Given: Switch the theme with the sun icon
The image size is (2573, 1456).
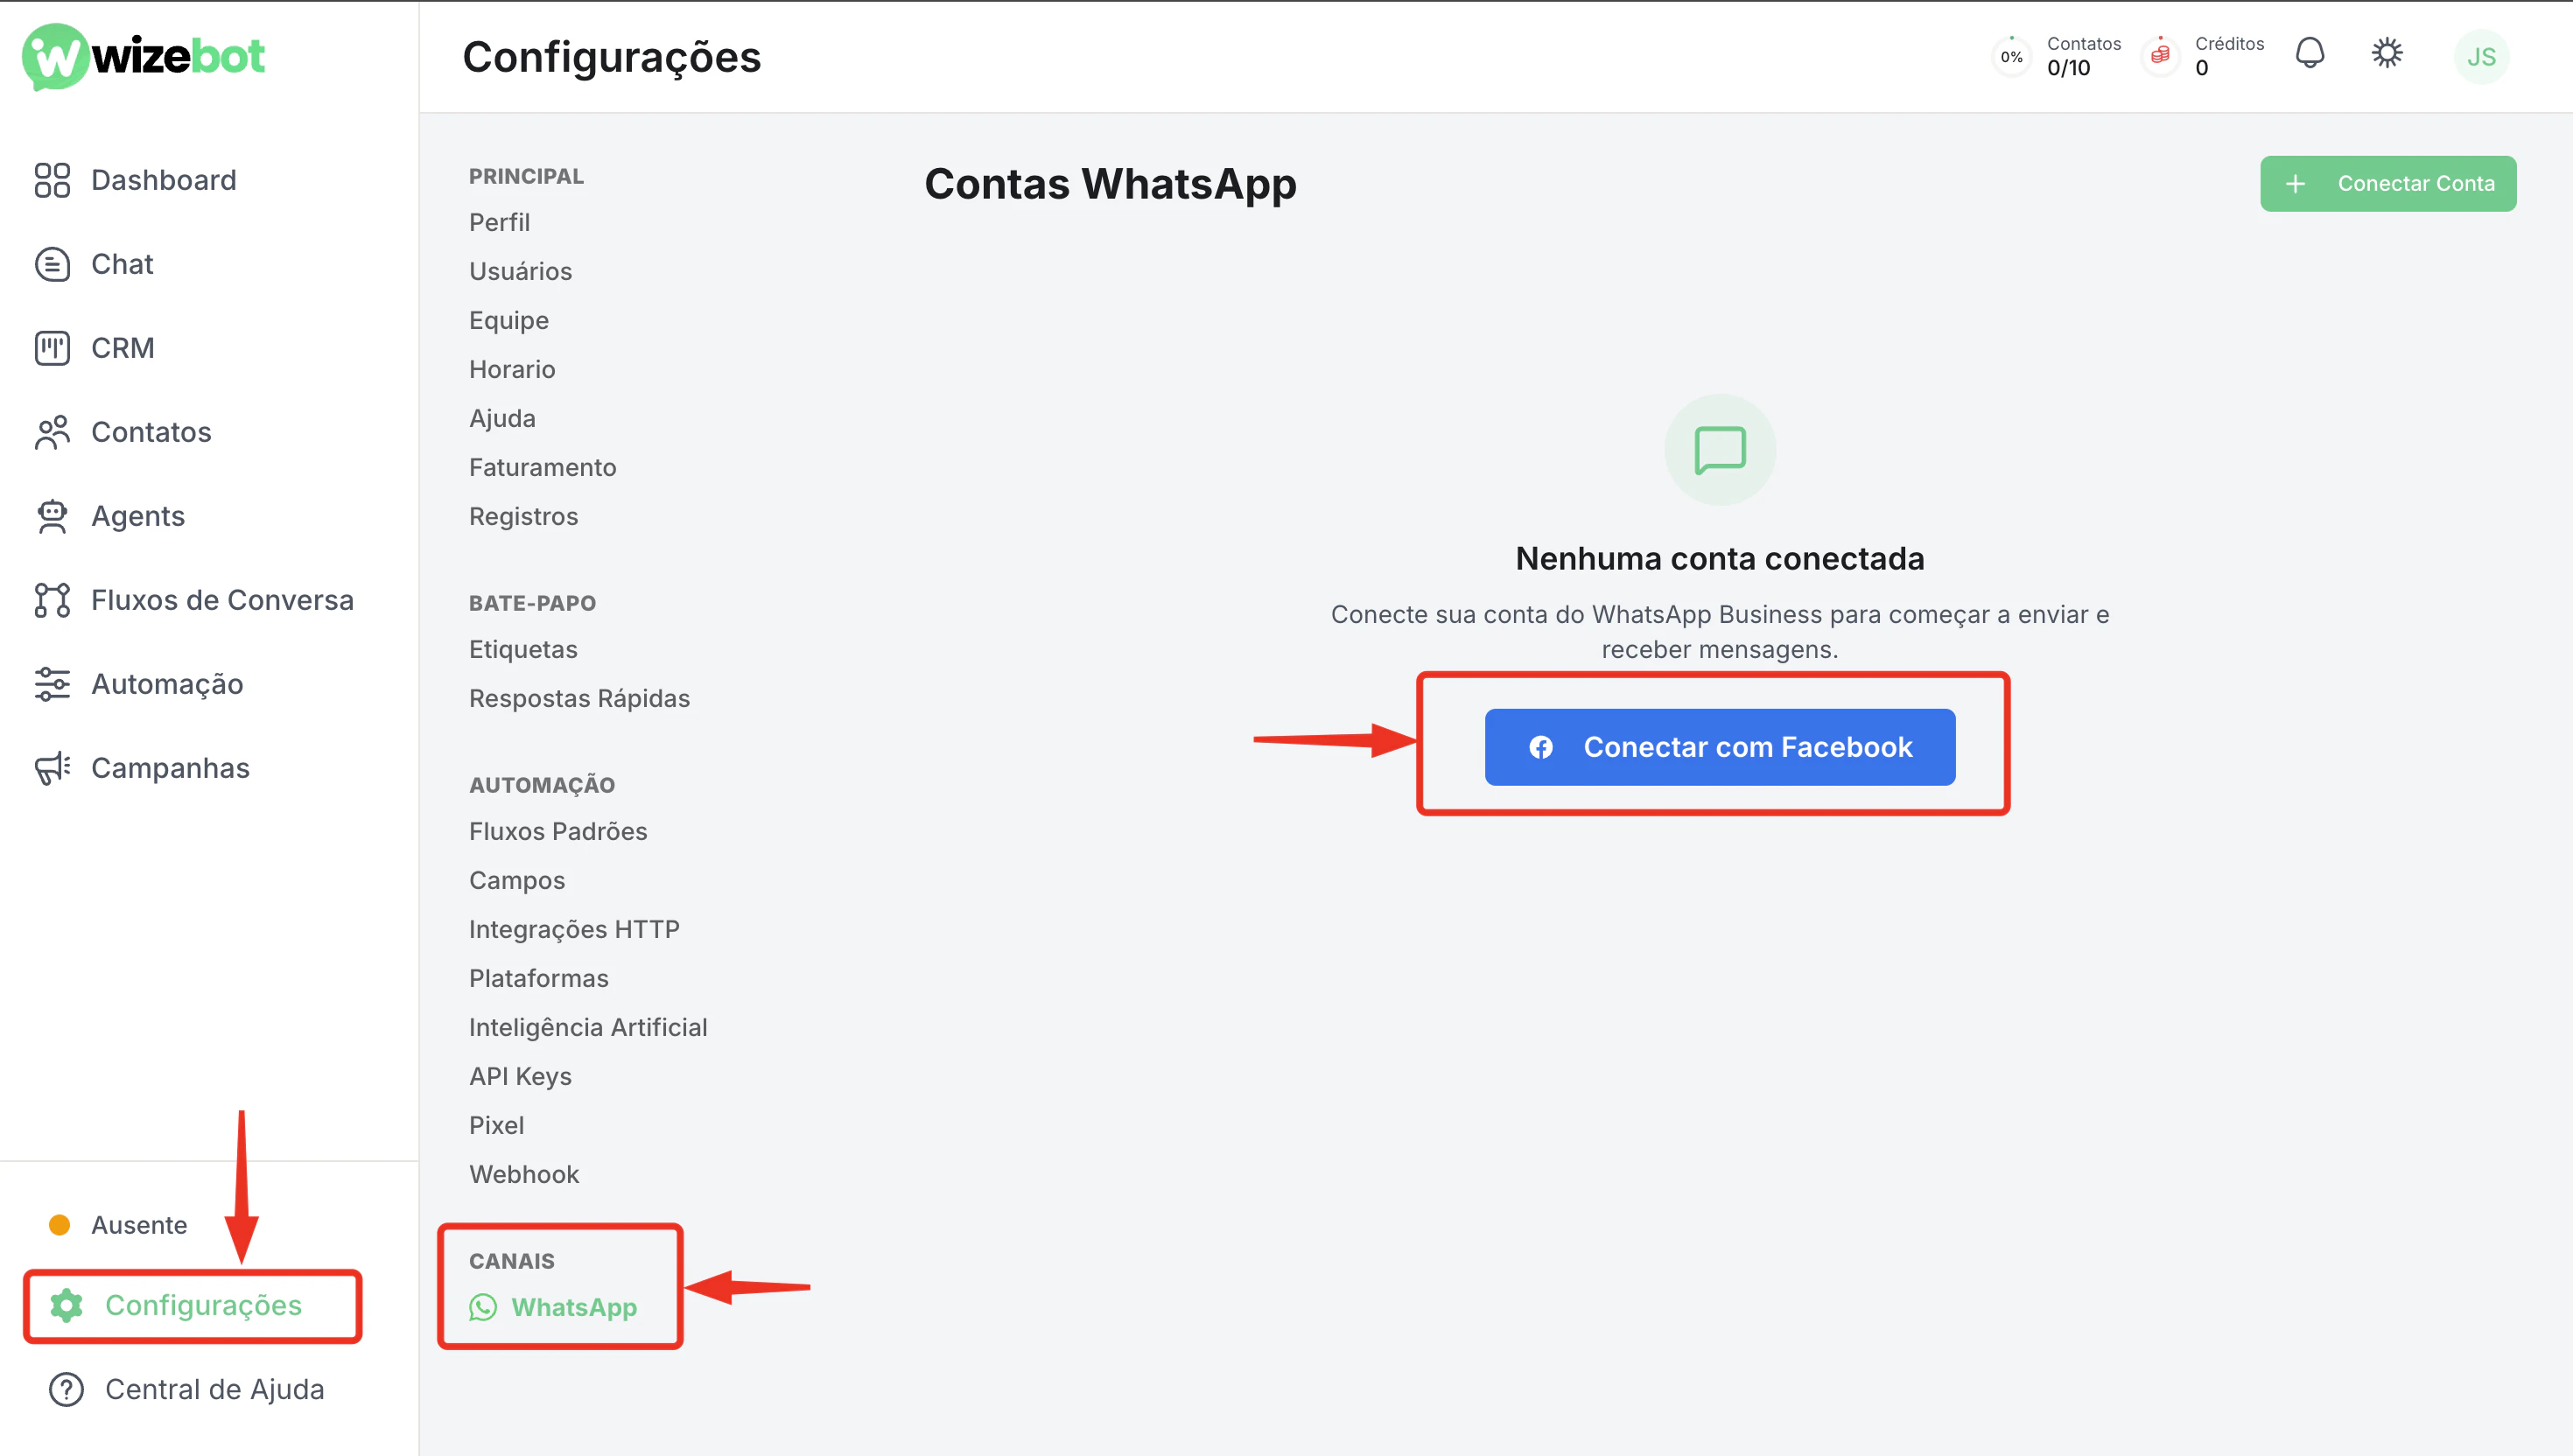Looking at the screenshot, I should coord(2387,53).
